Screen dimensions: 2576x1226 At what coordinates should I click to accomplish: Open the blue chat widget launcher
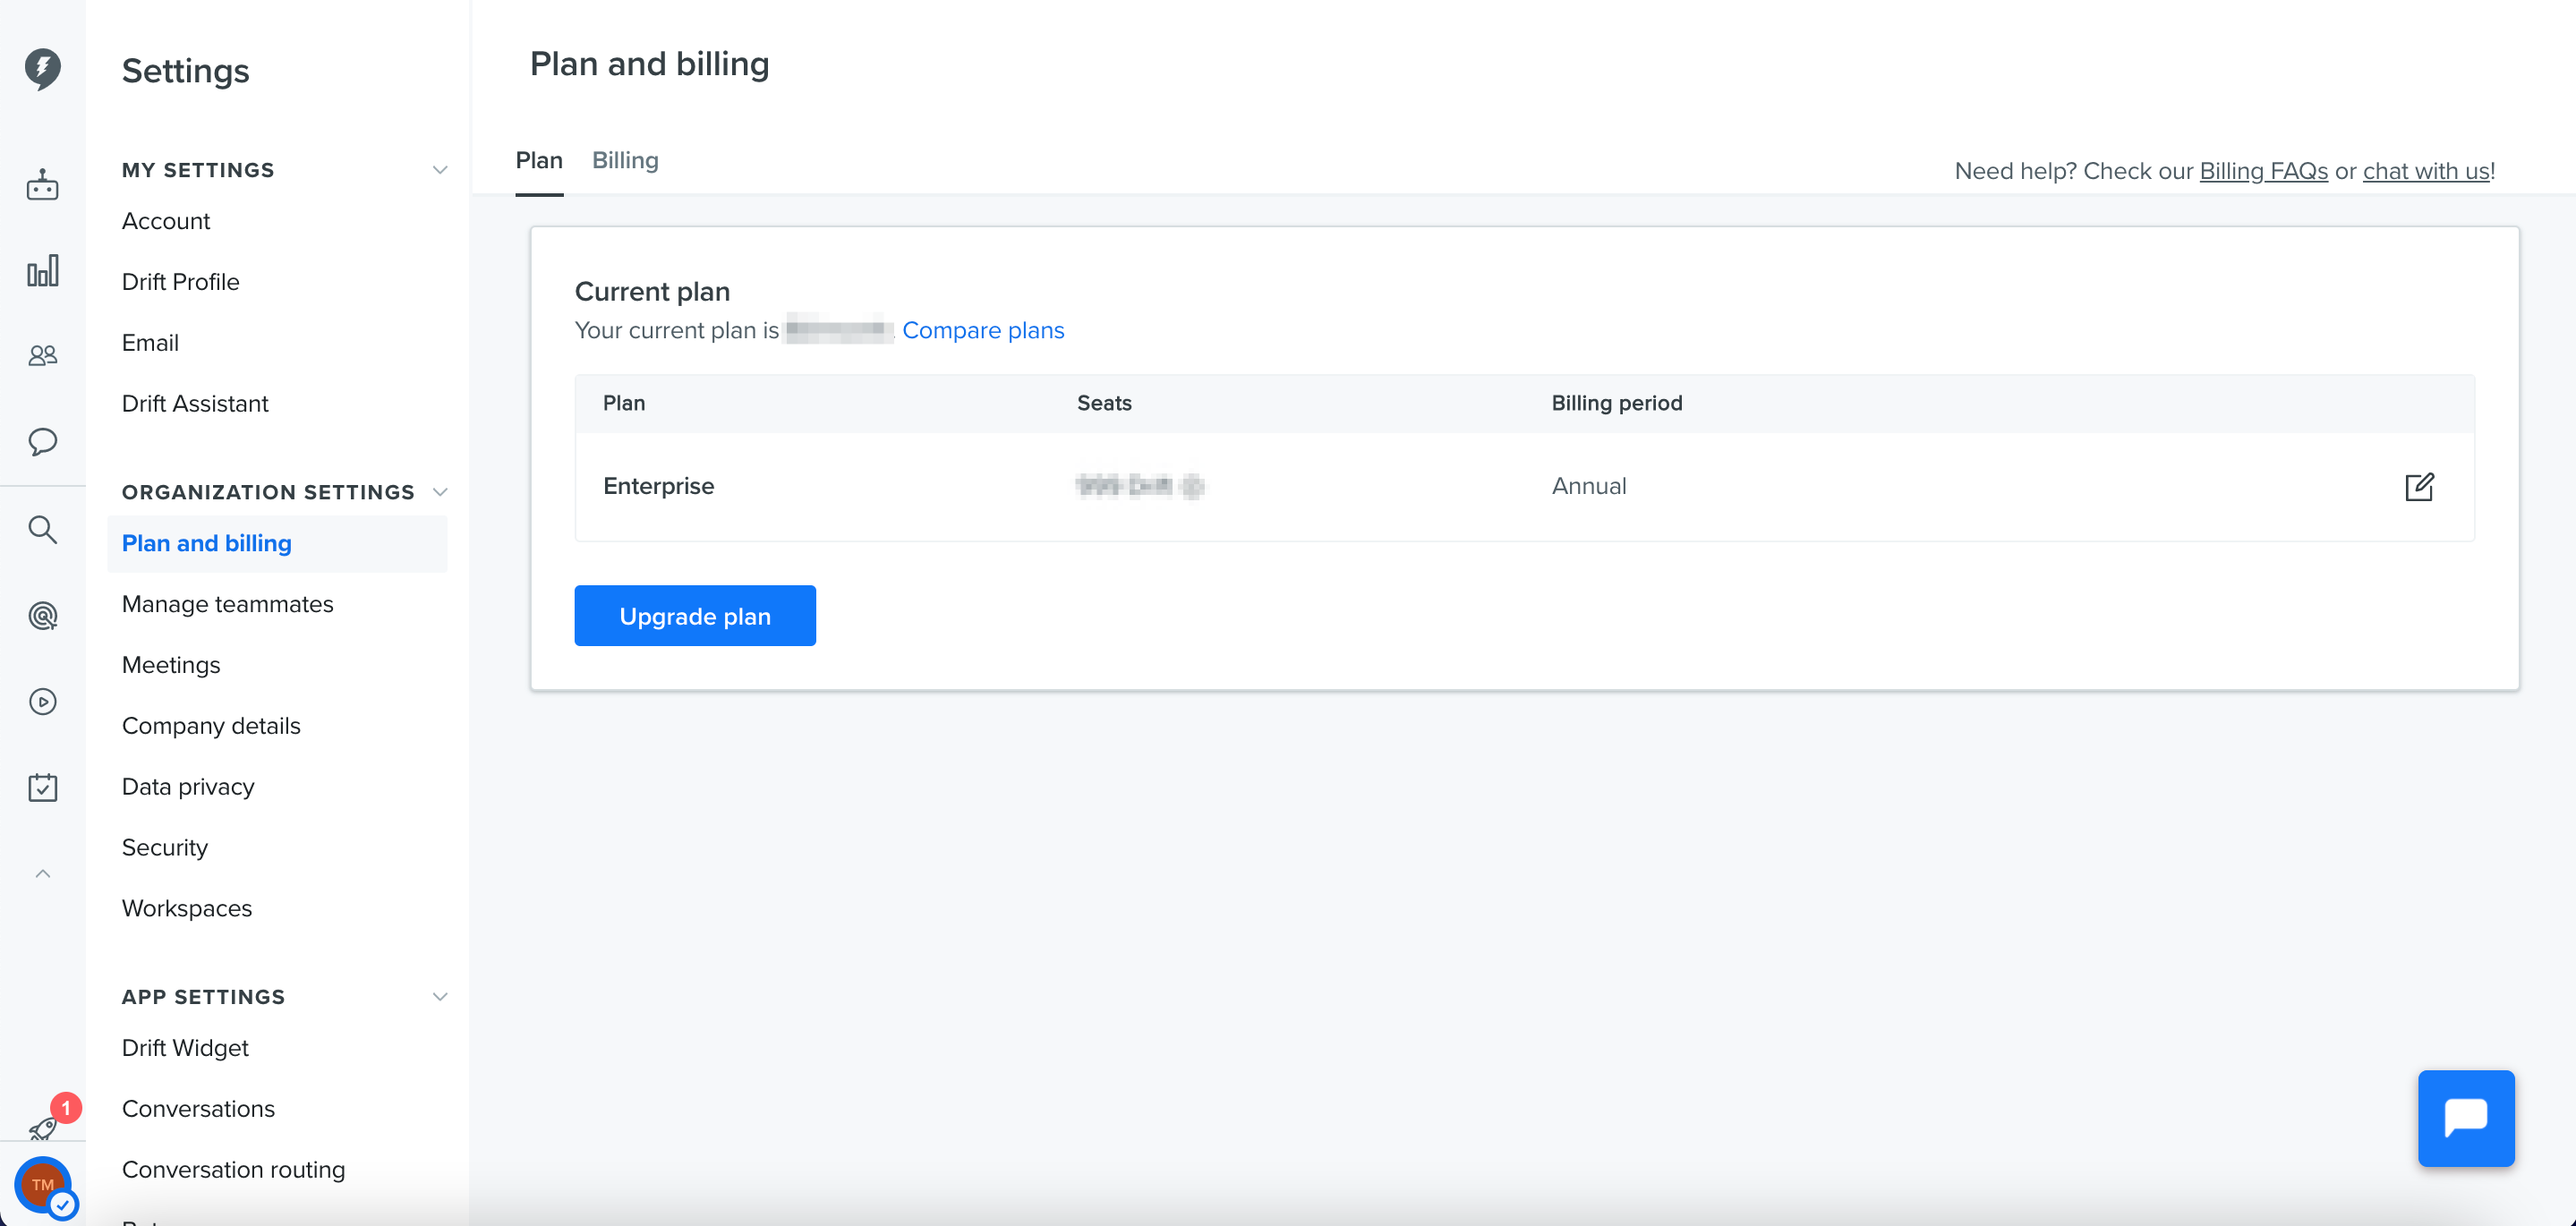tap(2466, 1118)
